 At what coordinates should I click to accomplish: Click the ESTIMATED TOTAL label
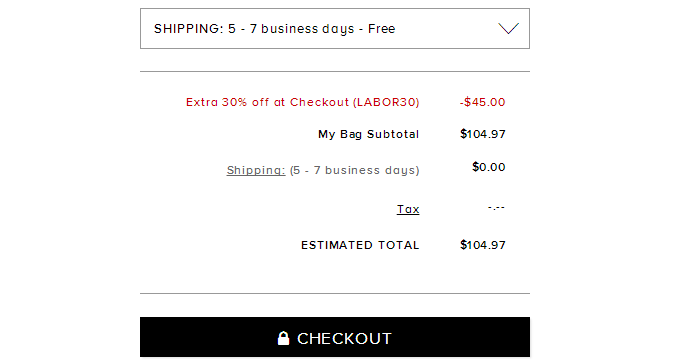tap(360, 245)
